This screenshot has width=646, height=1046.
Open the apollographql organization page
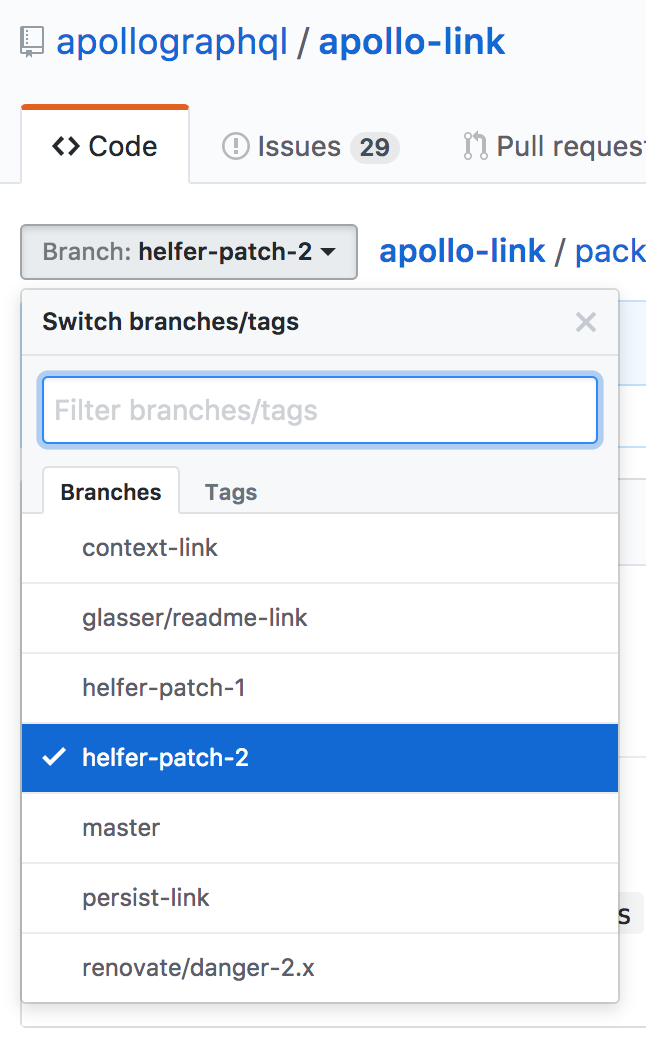[168, 41]
